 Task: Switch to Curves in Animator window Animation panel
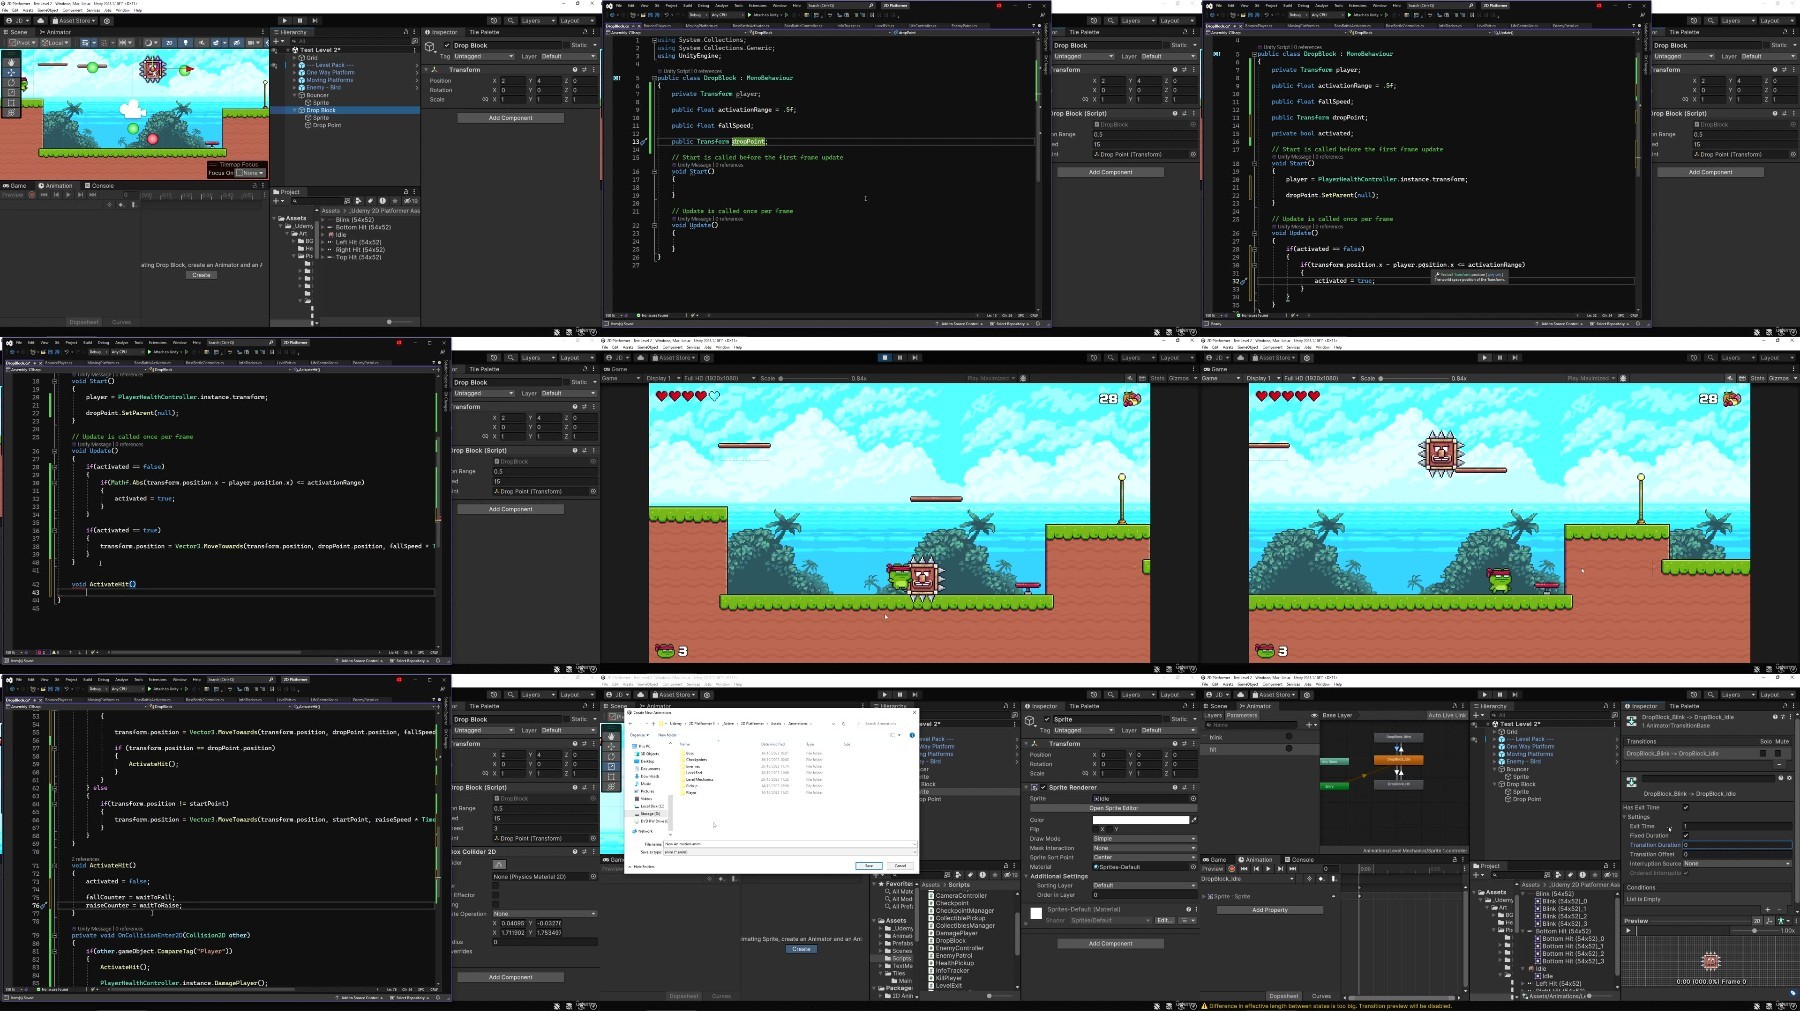pyautogui.click(x=1321, y=996)
